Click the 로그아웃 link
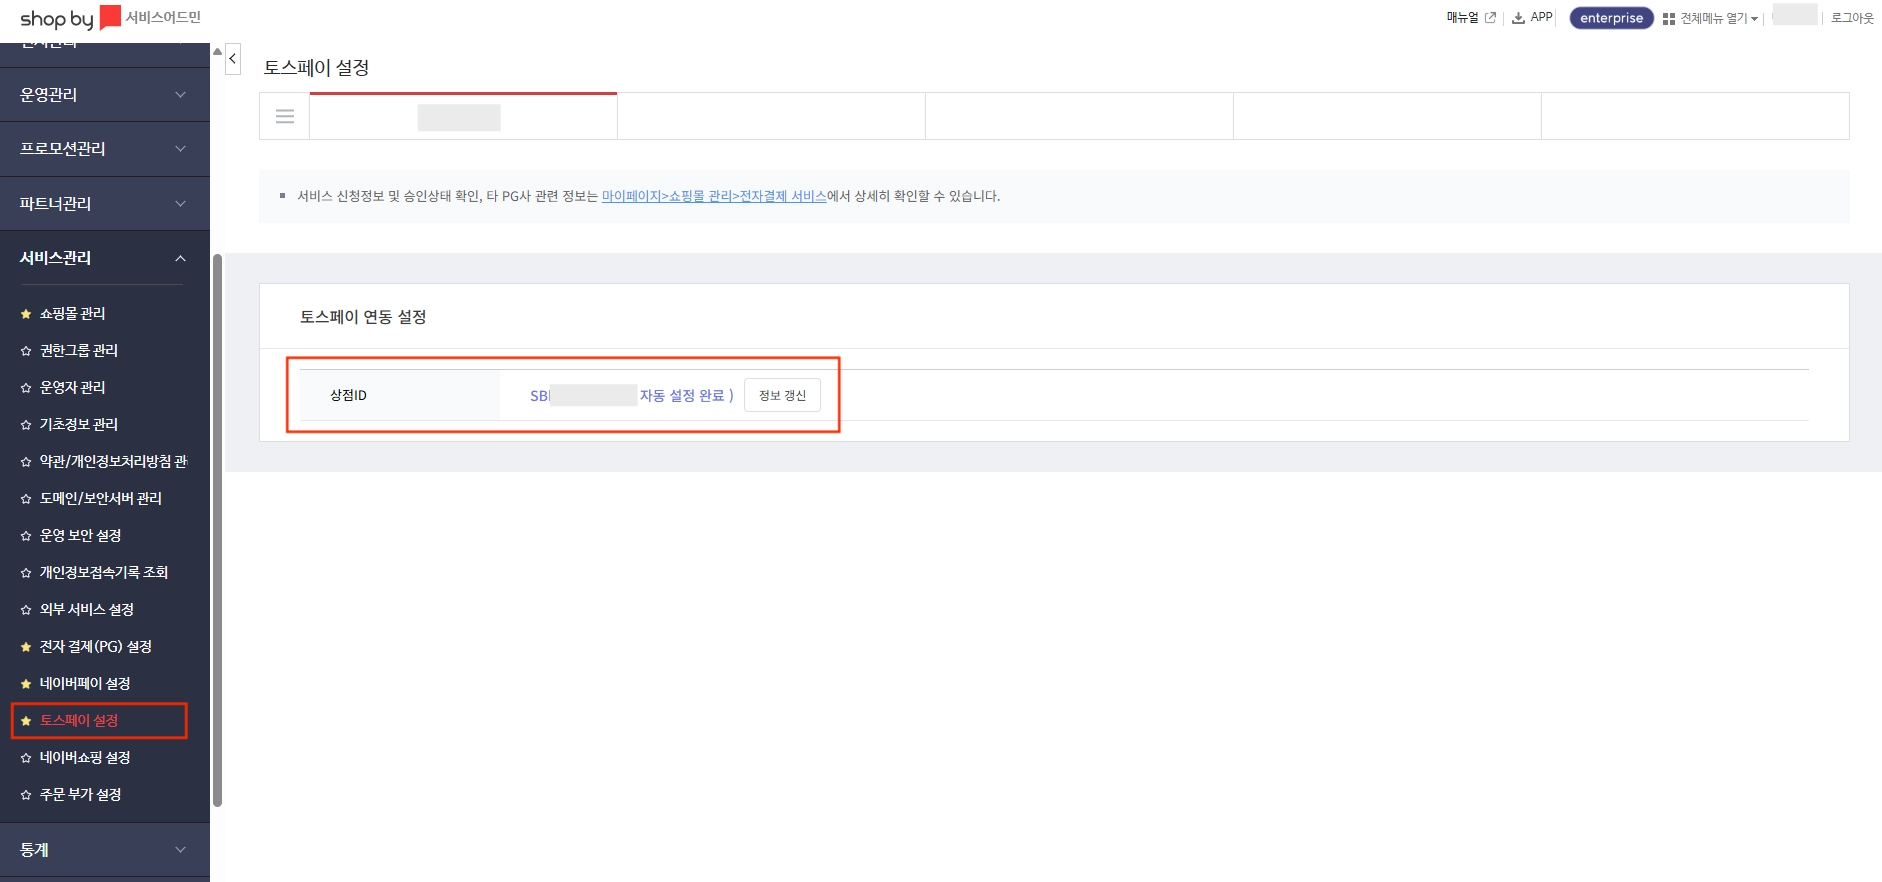Viewport: 1882px width, 882px height. [1852, 19]
